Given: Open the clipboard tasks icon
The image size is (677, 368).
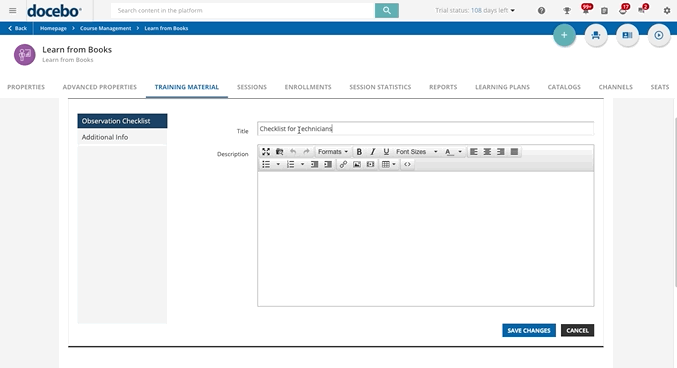Looking at the screenshot, I should (x=604, y=11).
